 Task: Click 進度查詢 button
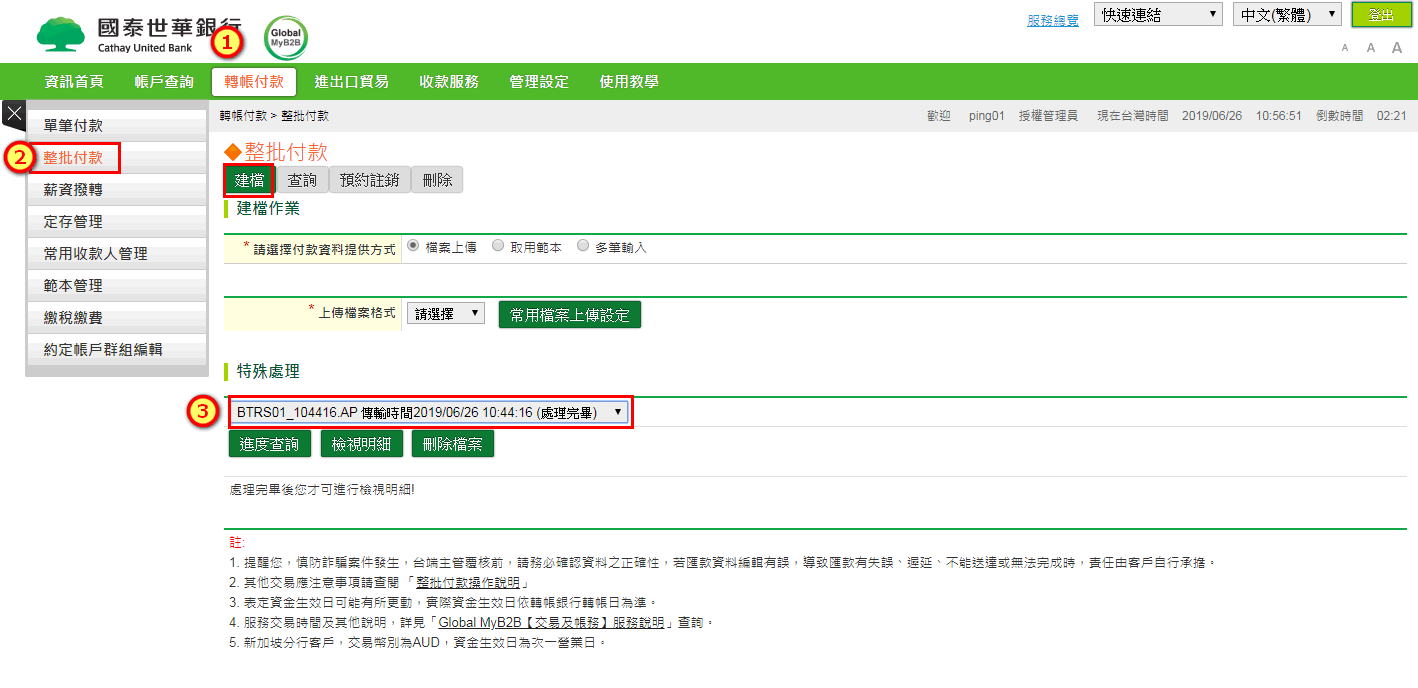pyautogui.click(x=270, y=444)
